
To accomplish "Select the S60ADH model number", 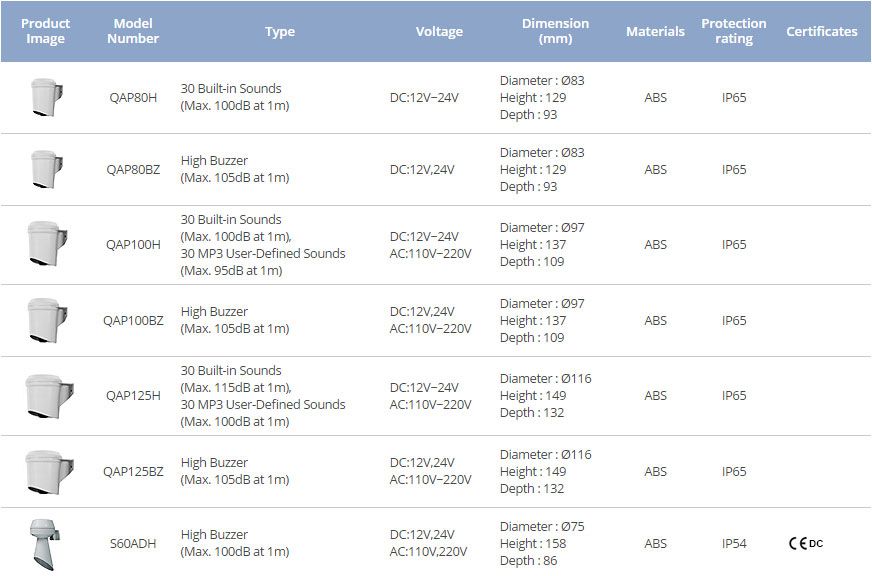I will [x=133, y=544].
